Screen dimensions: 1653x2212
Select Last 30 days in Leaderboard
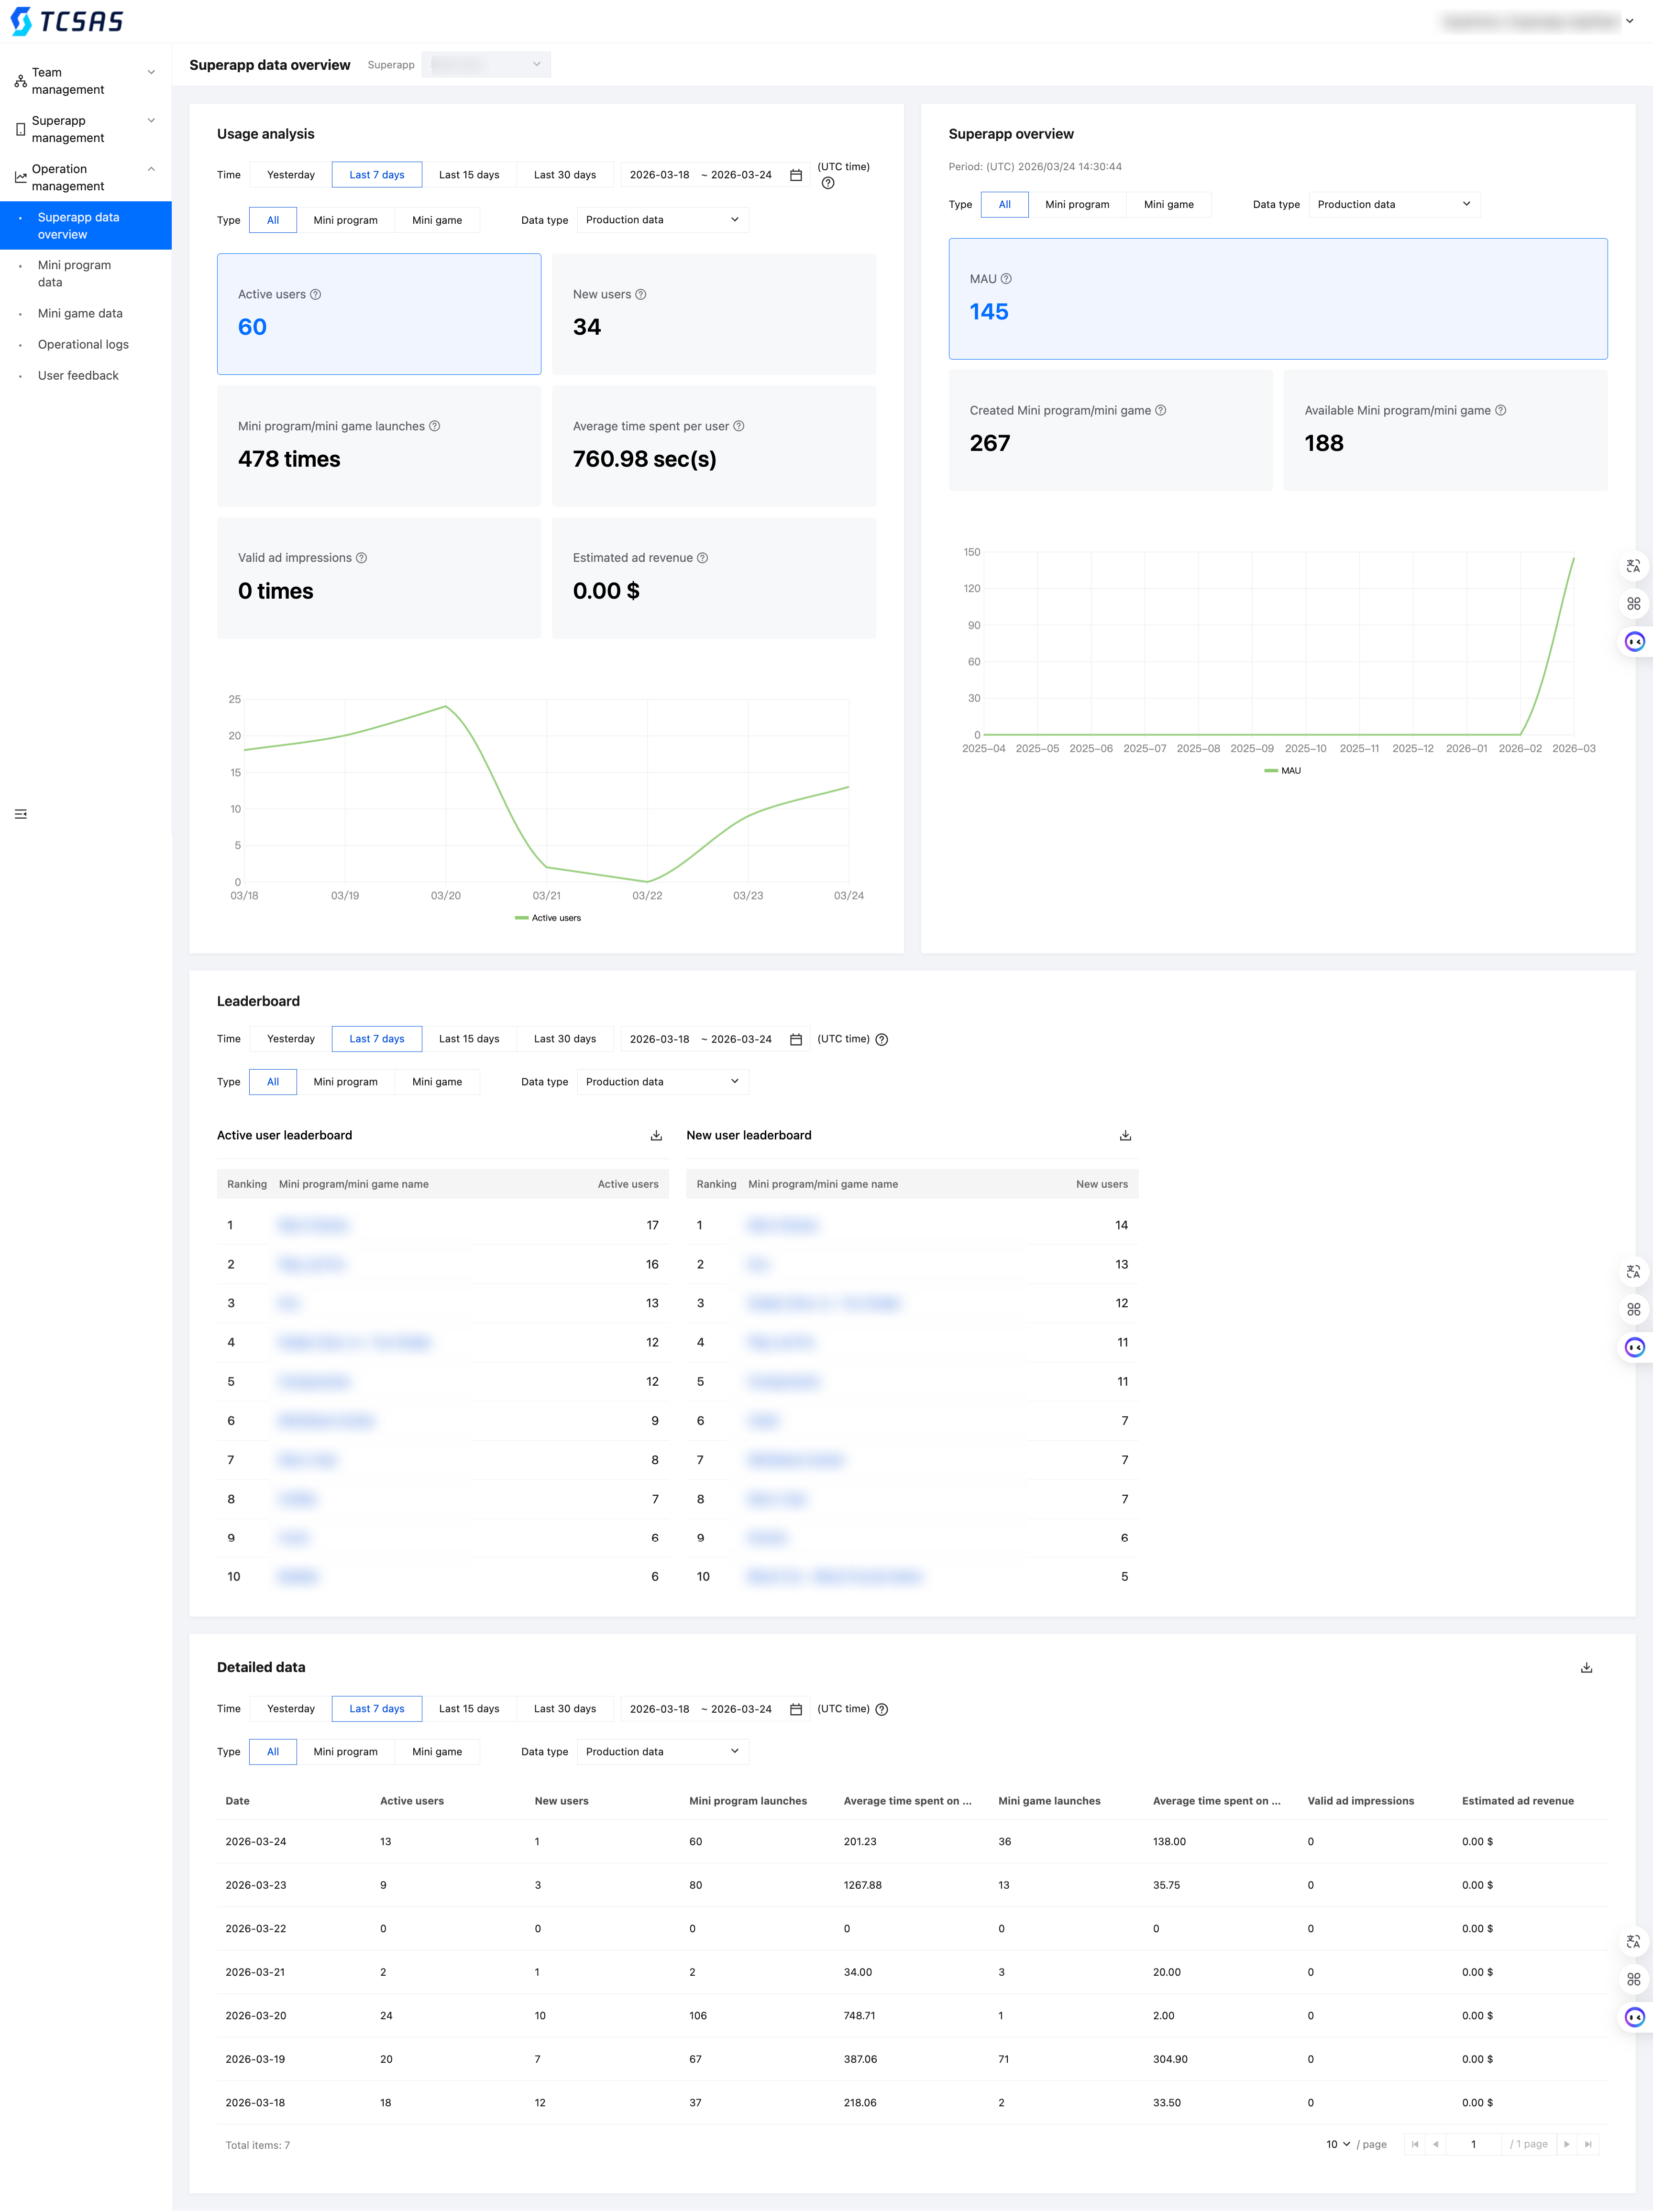click(564, 1039)
